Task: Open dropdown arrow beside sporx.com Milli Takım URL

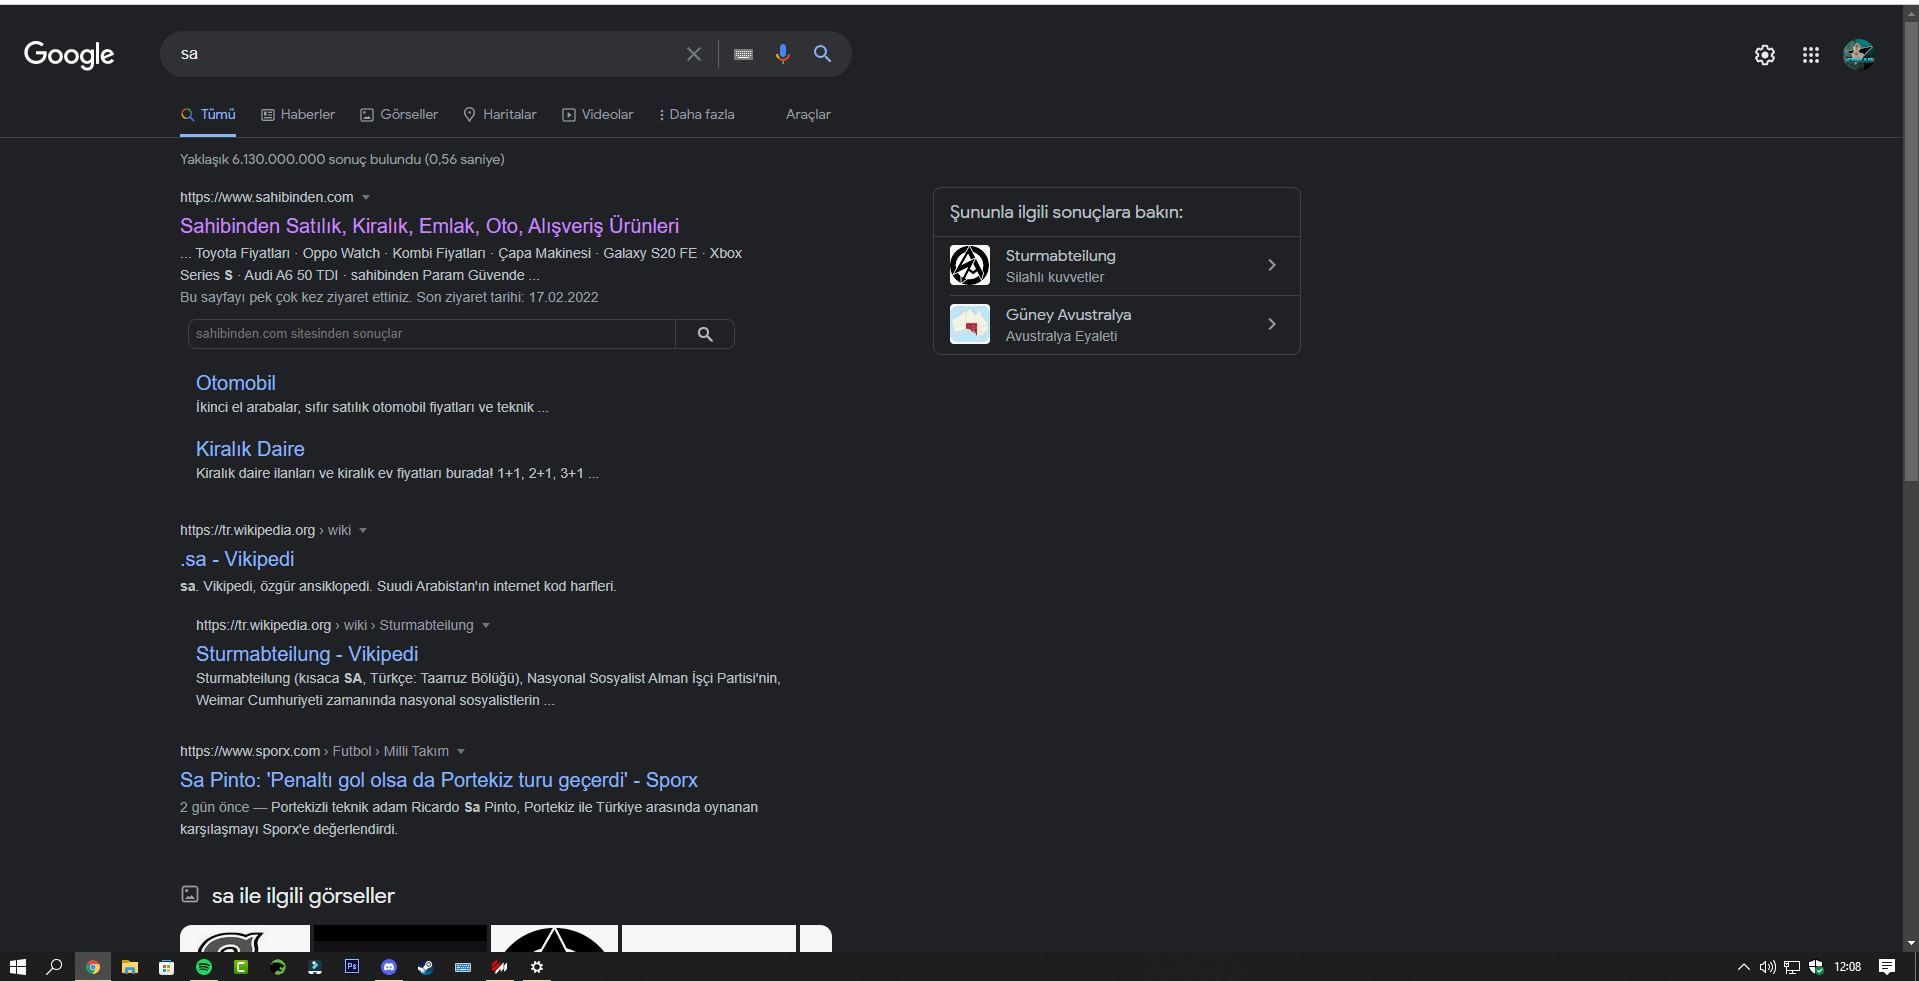Action: [x=461, y=751]
